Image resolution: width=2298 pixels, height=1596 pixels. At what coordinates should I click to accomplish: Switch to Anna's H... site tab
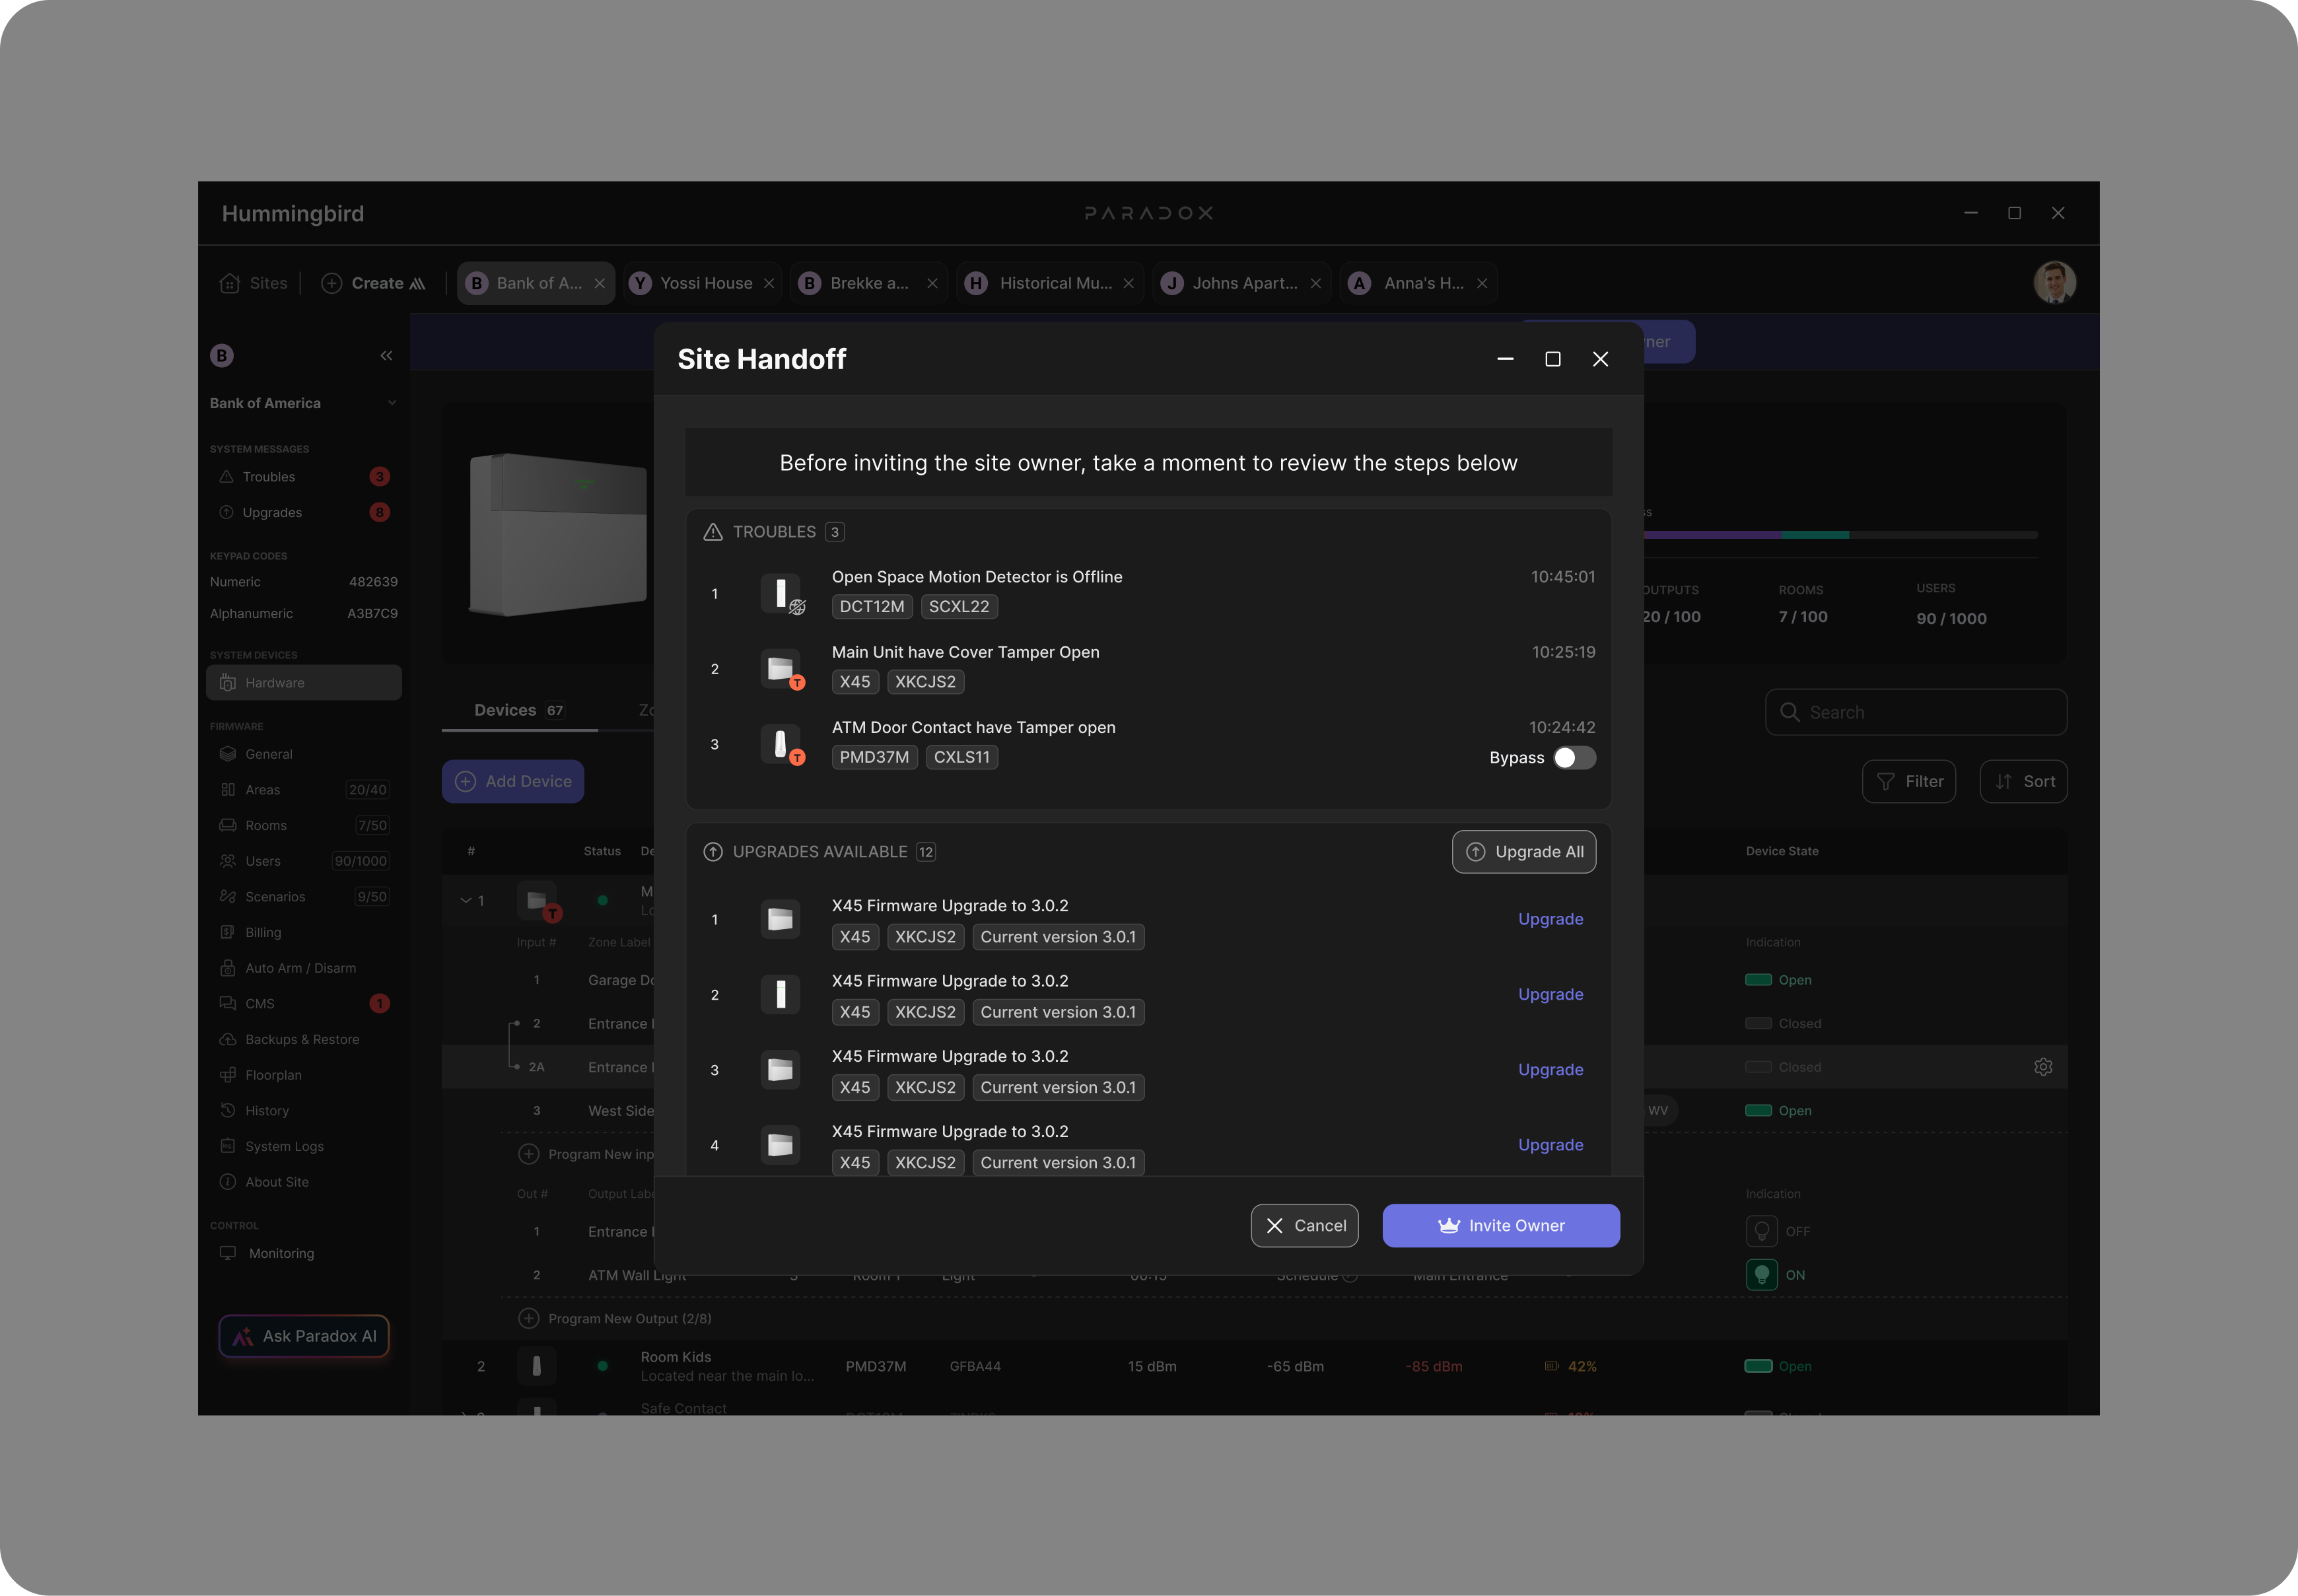(x=1418, y=283)
